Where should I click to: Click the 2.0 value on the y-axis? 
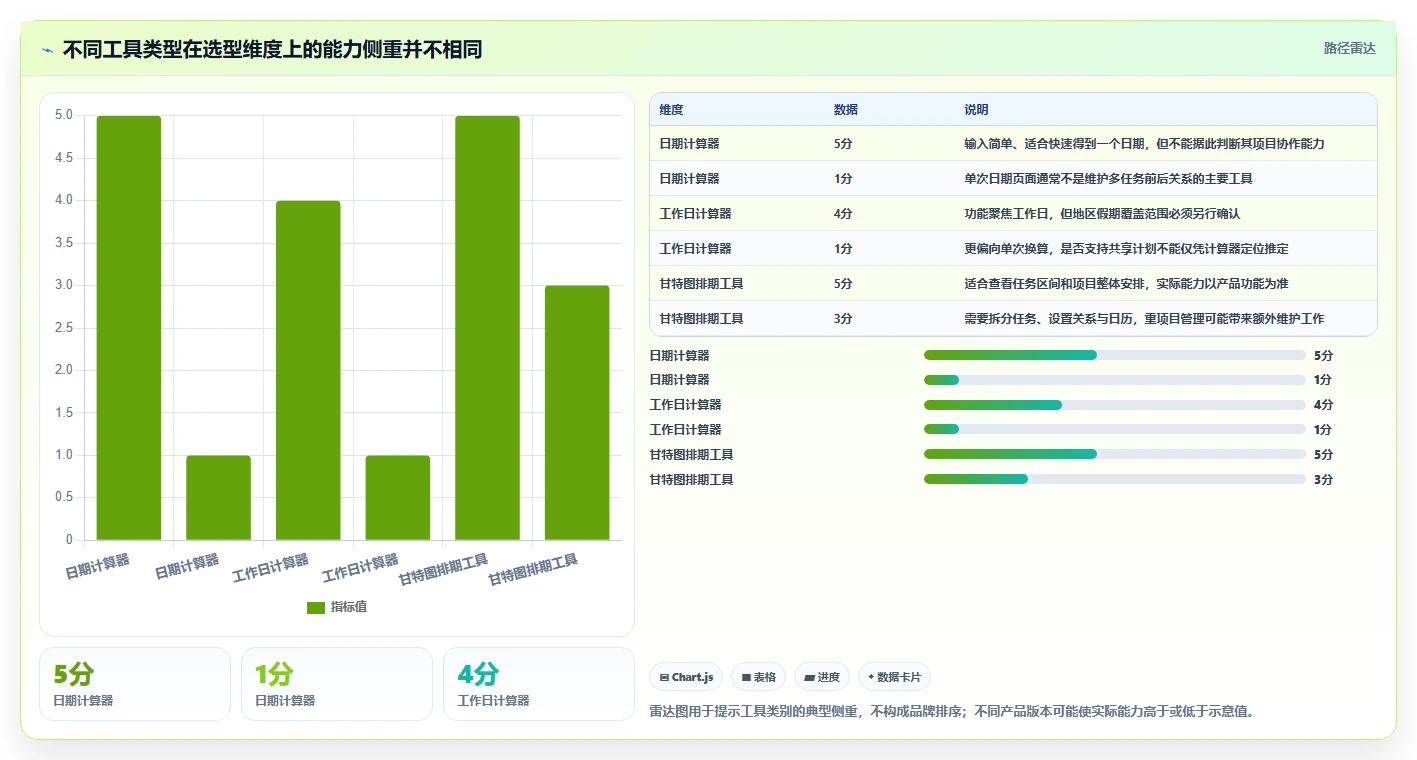coord(63,370)
